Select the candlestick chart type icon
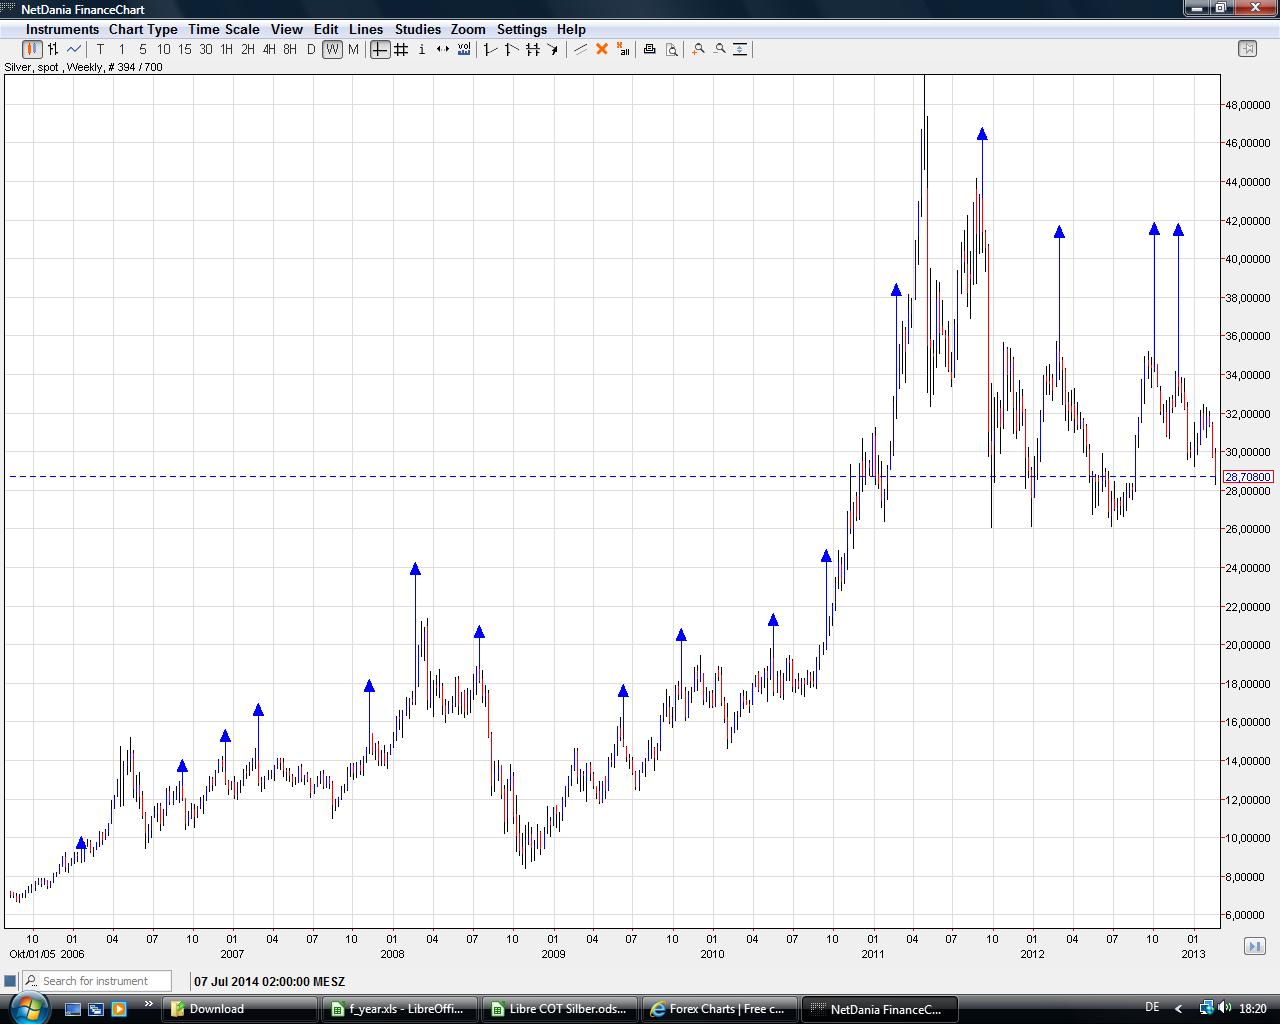The image size is (1280, 1024). (32, 49)
